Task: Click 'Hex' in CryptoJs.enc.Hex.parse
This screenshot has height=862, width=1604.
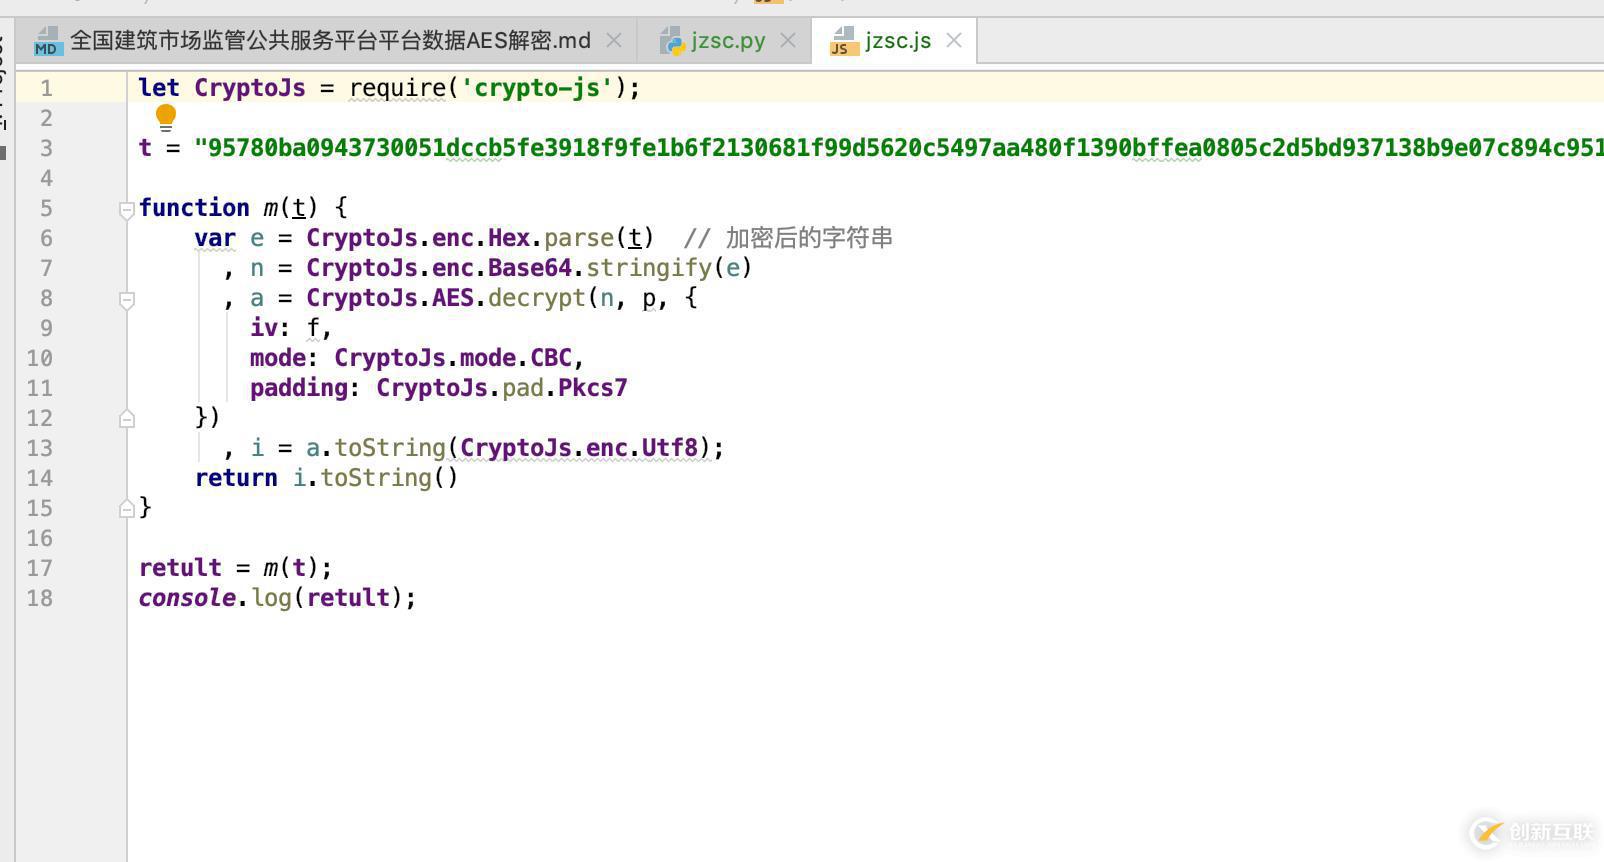Action: click(509, 238)
